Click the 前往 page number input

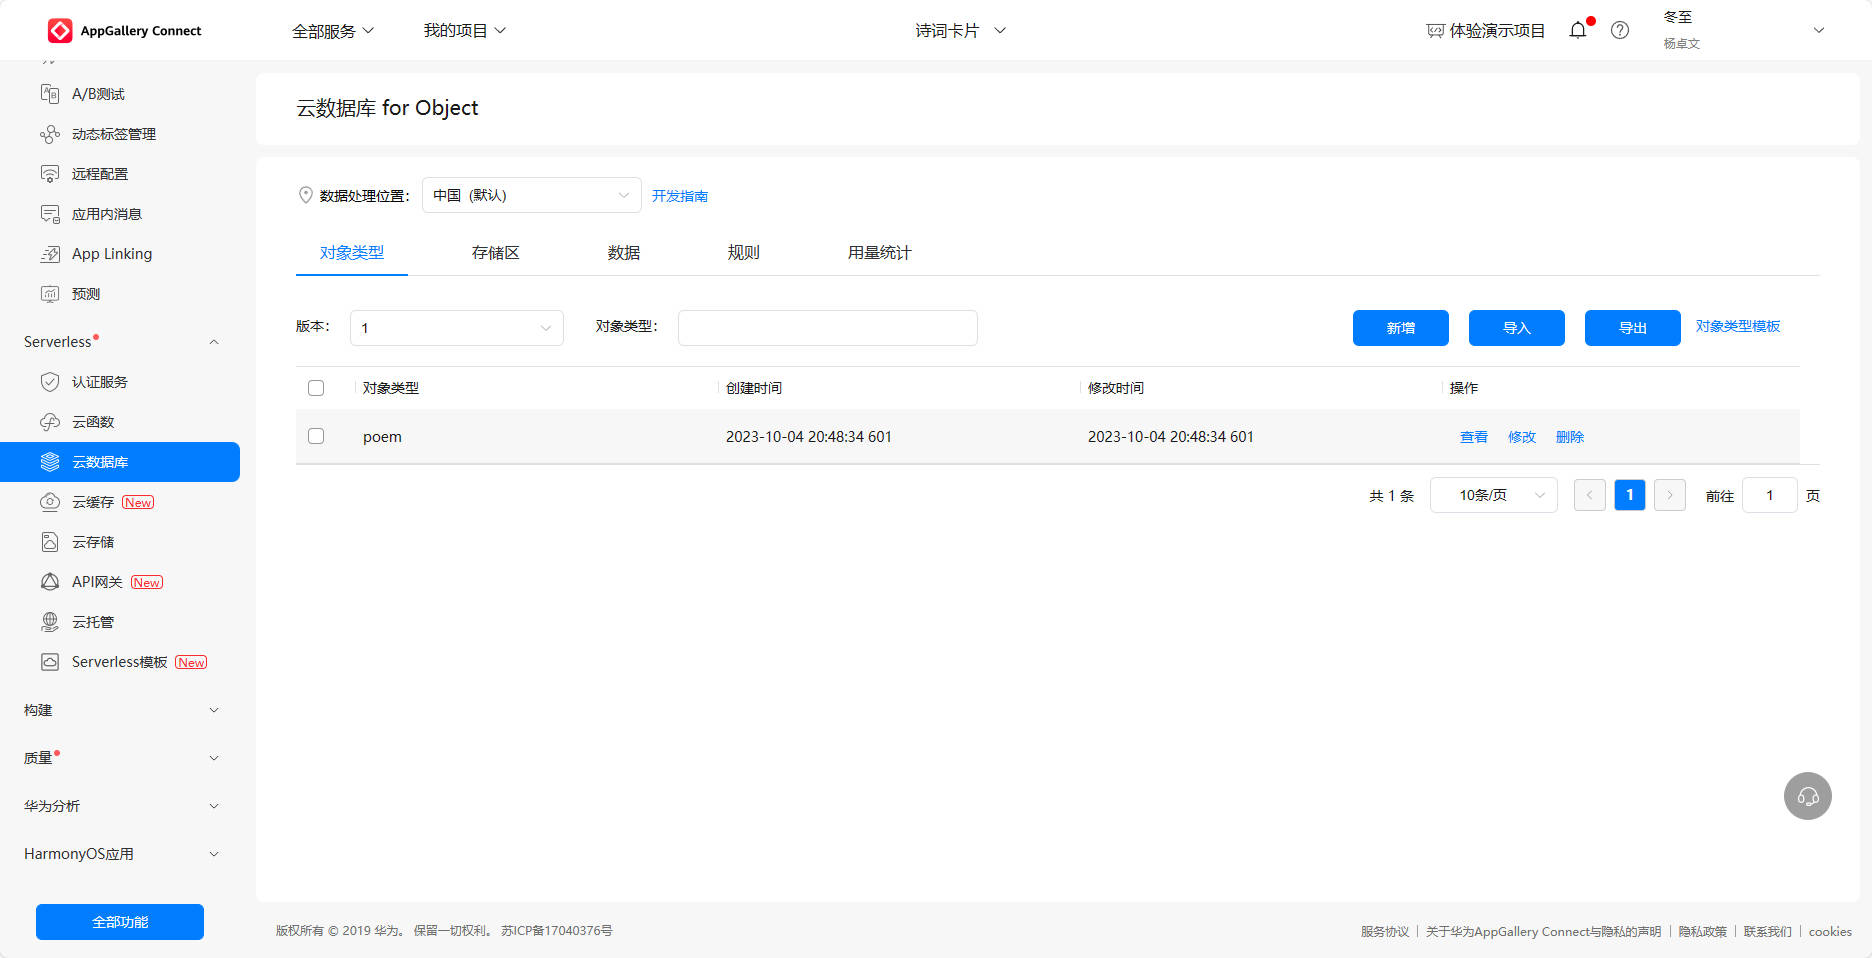(x=1770, y=495)
